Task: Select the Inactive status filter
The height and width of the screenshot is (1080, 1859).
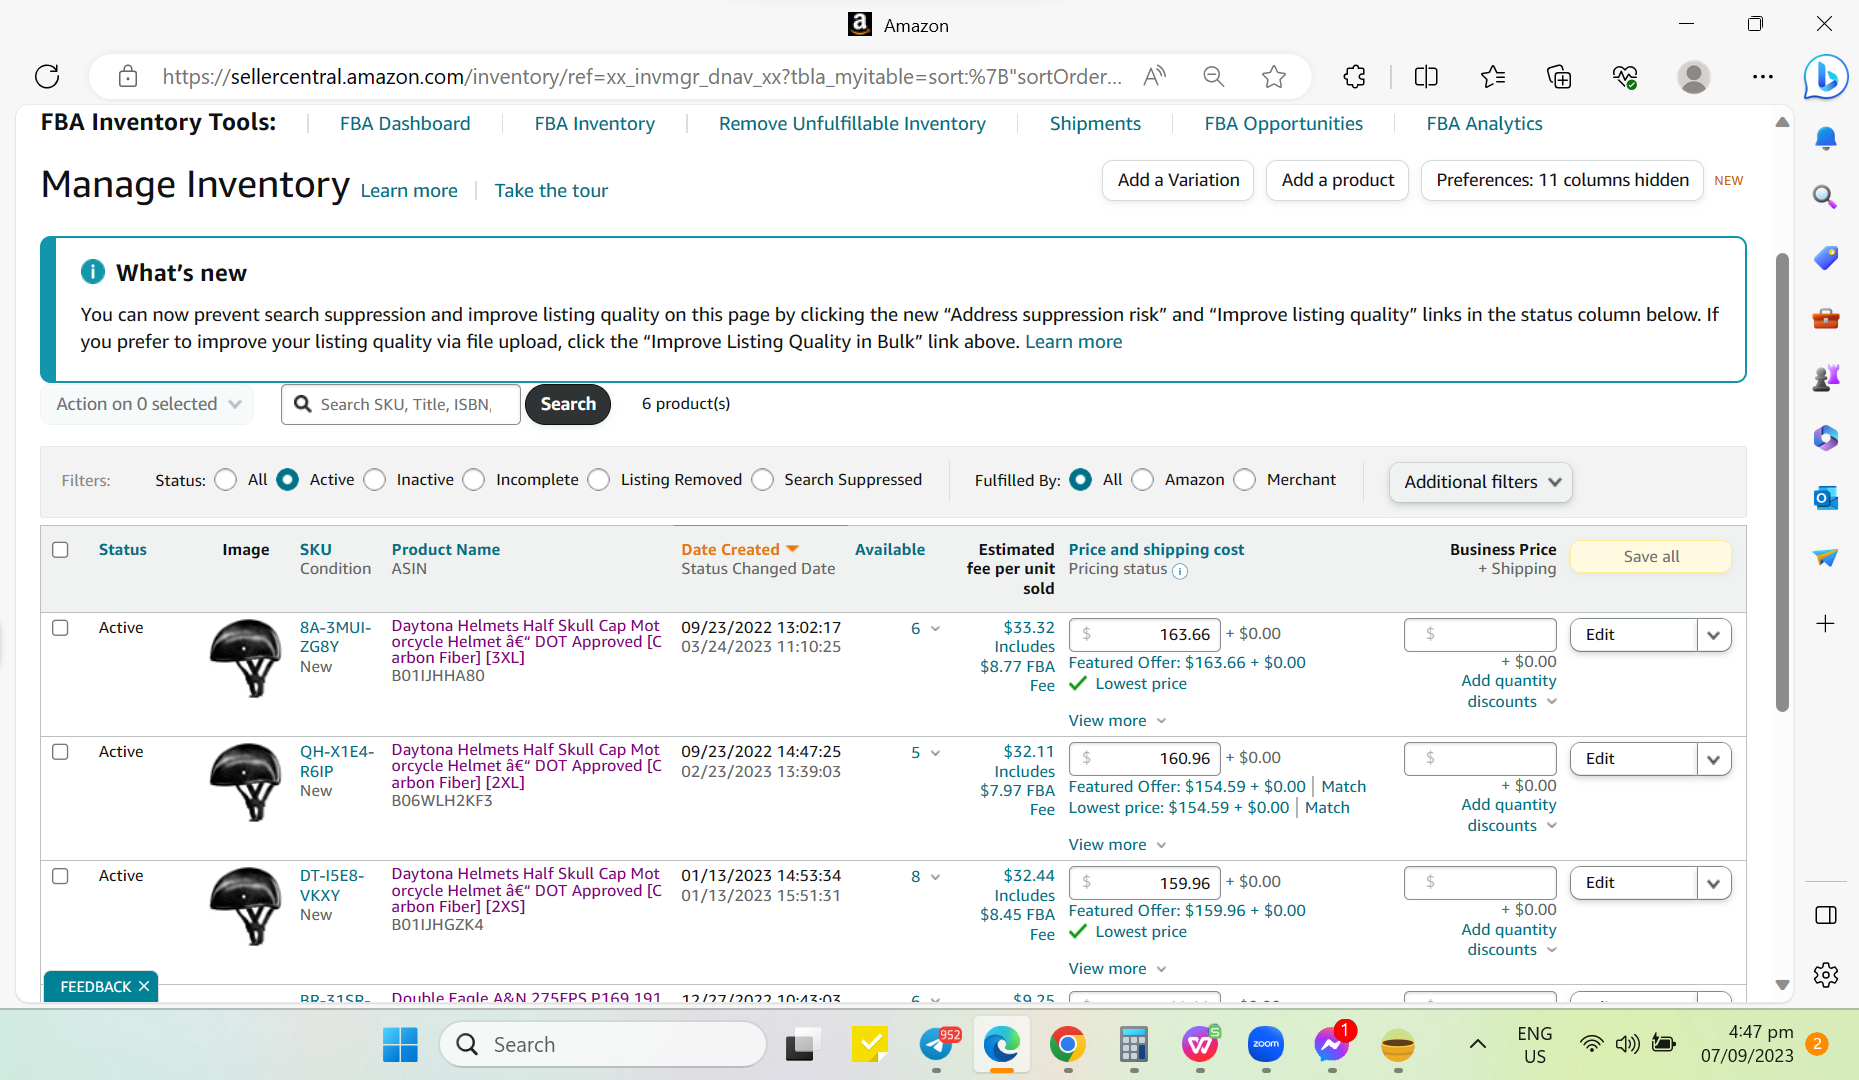Action: (x=375, y=480)
